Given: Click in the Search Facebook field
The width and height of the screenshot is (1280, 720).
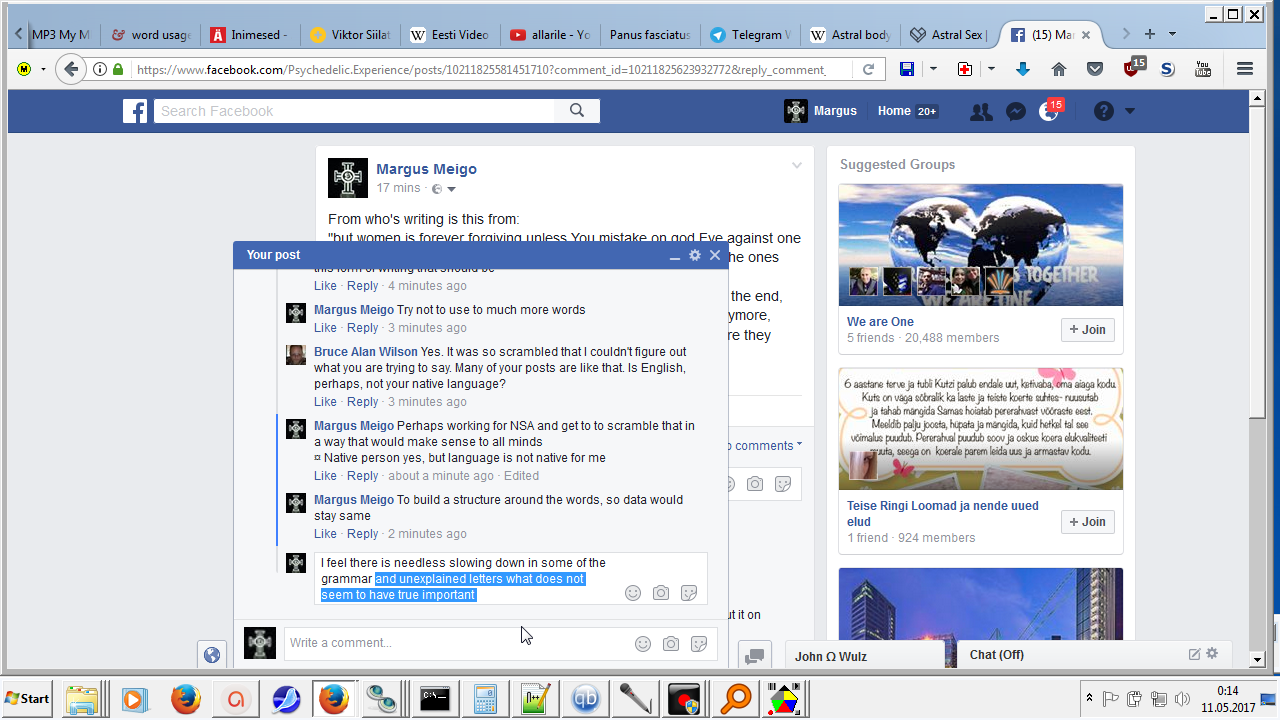Looking at the screenshot, I should [x=355, y=111].
